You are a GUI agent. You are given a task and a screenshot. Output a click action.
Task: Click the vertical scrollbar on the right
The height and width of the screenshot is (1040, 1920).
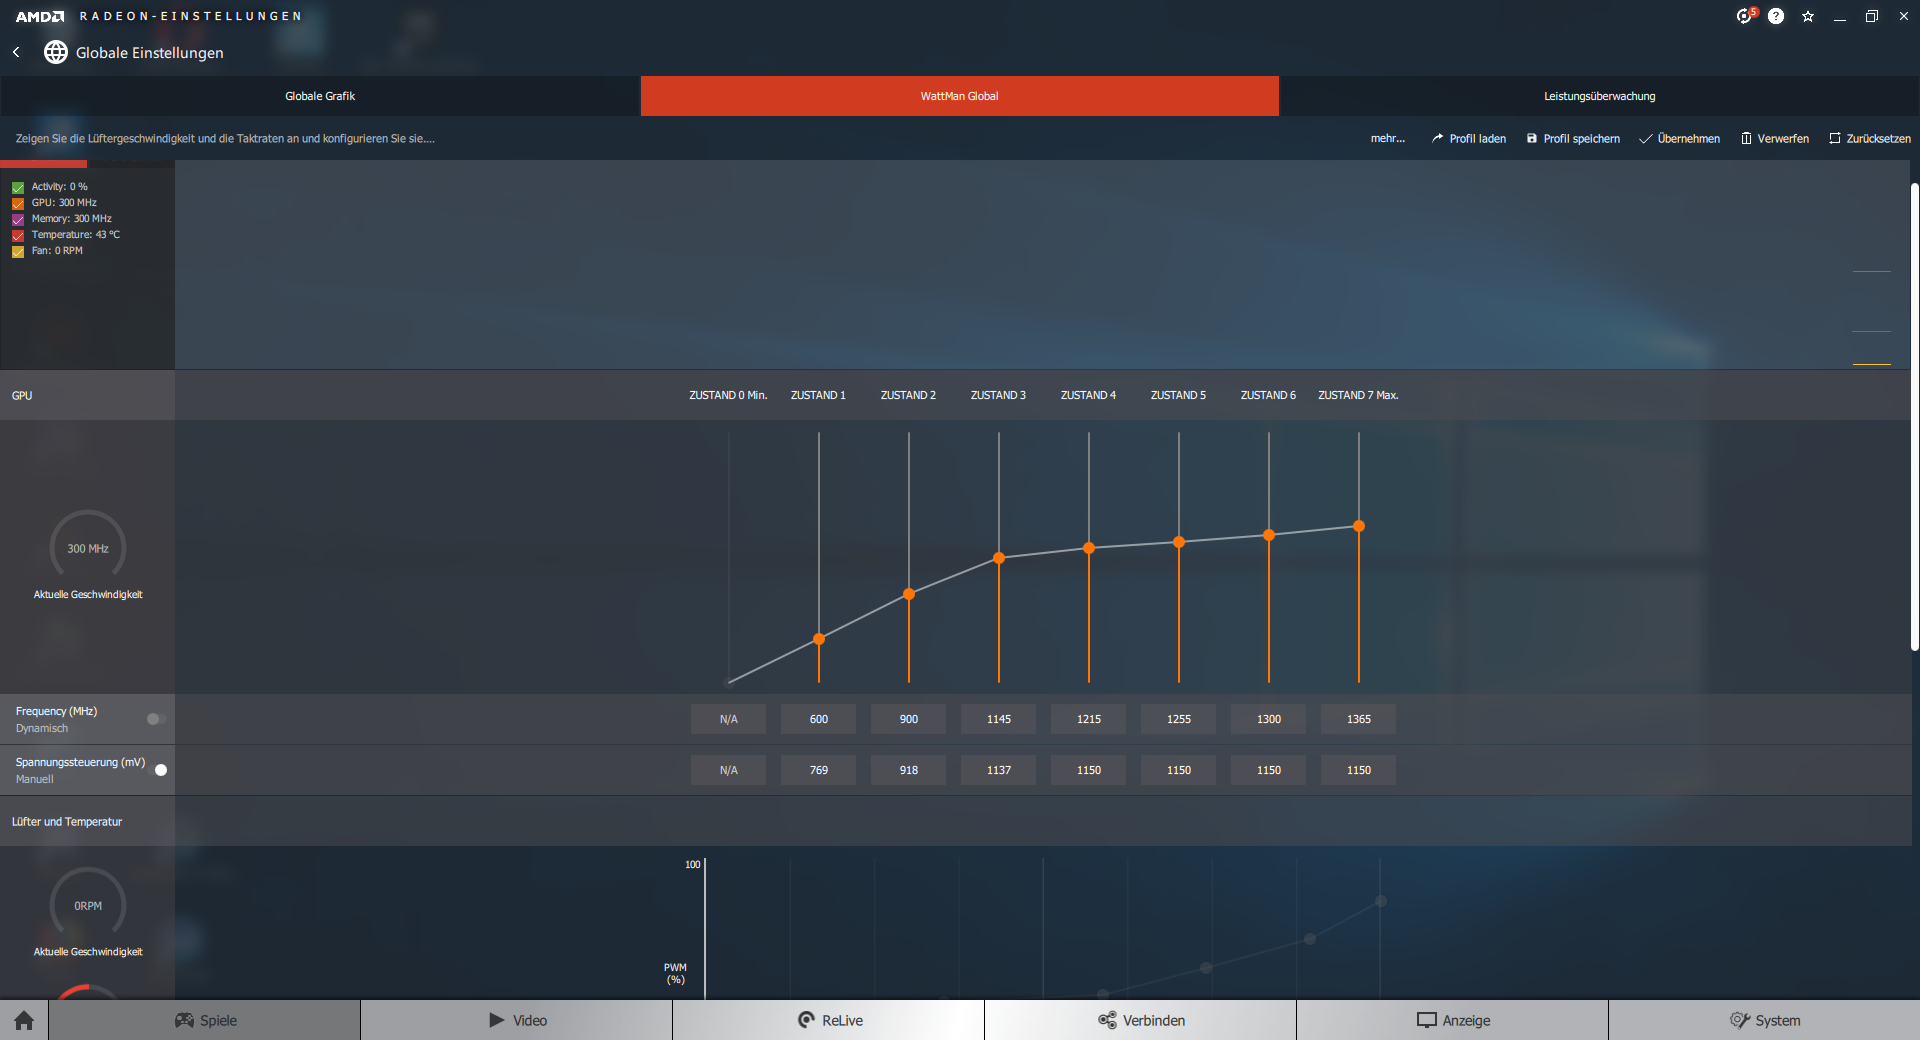pos(1915,417)
